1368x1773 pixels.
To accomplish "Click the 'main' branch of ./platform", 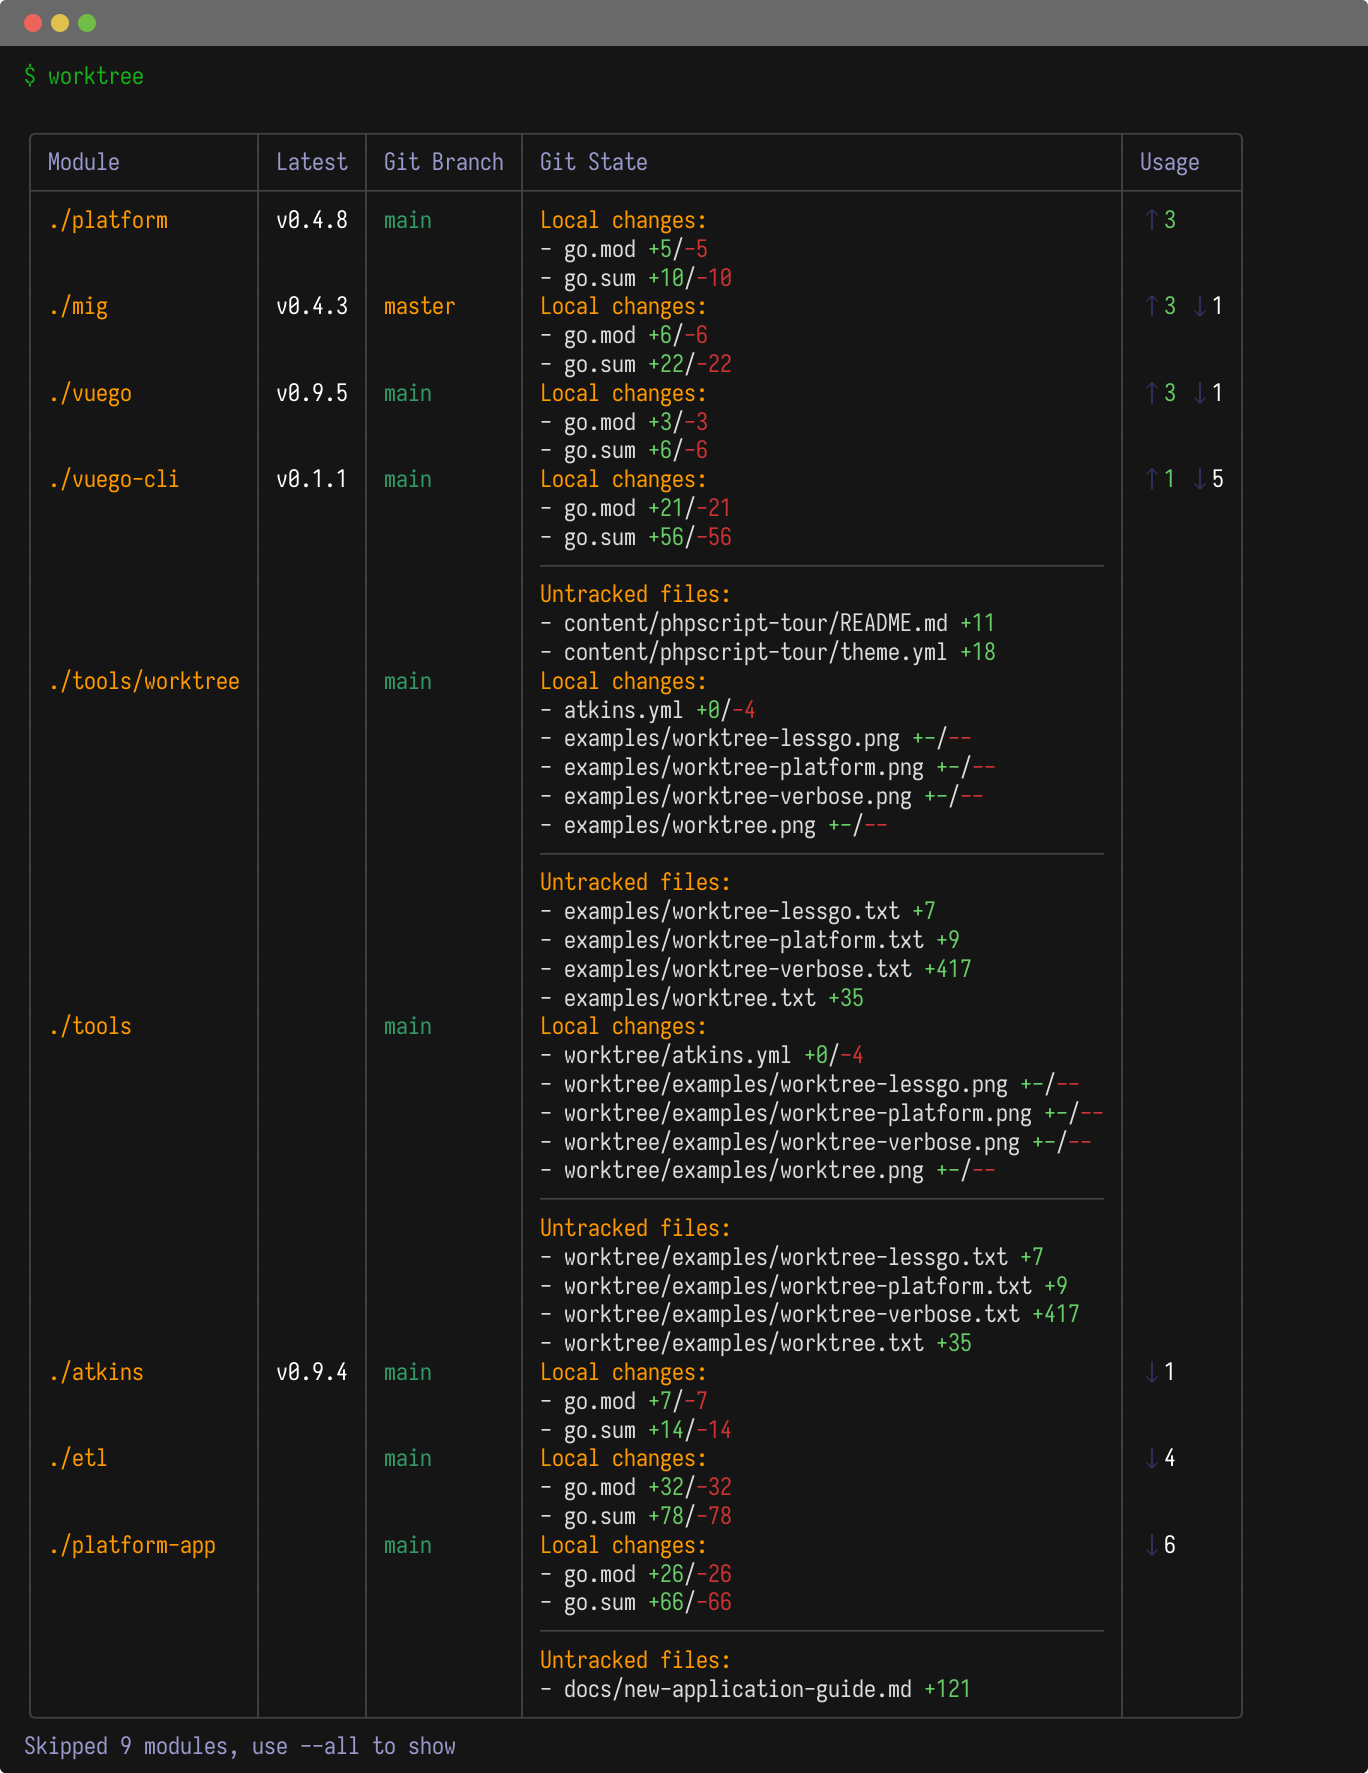I will pyautogui.click(x=408, y=220).
